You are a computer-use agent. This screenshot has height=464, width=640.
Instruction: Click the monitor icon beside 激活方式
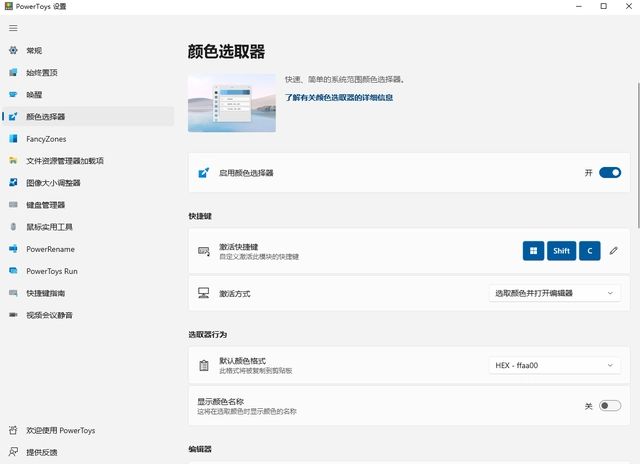(204, 293)
